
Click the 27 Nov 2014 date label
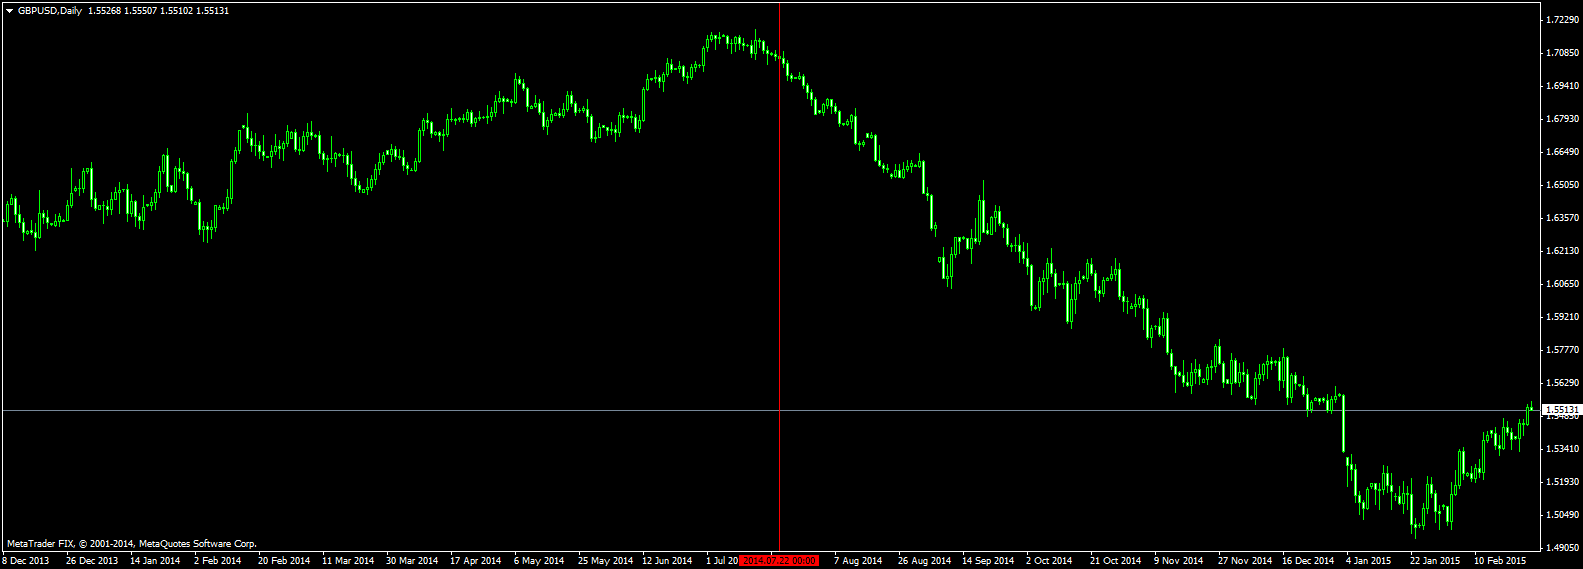coord(1245,561)
